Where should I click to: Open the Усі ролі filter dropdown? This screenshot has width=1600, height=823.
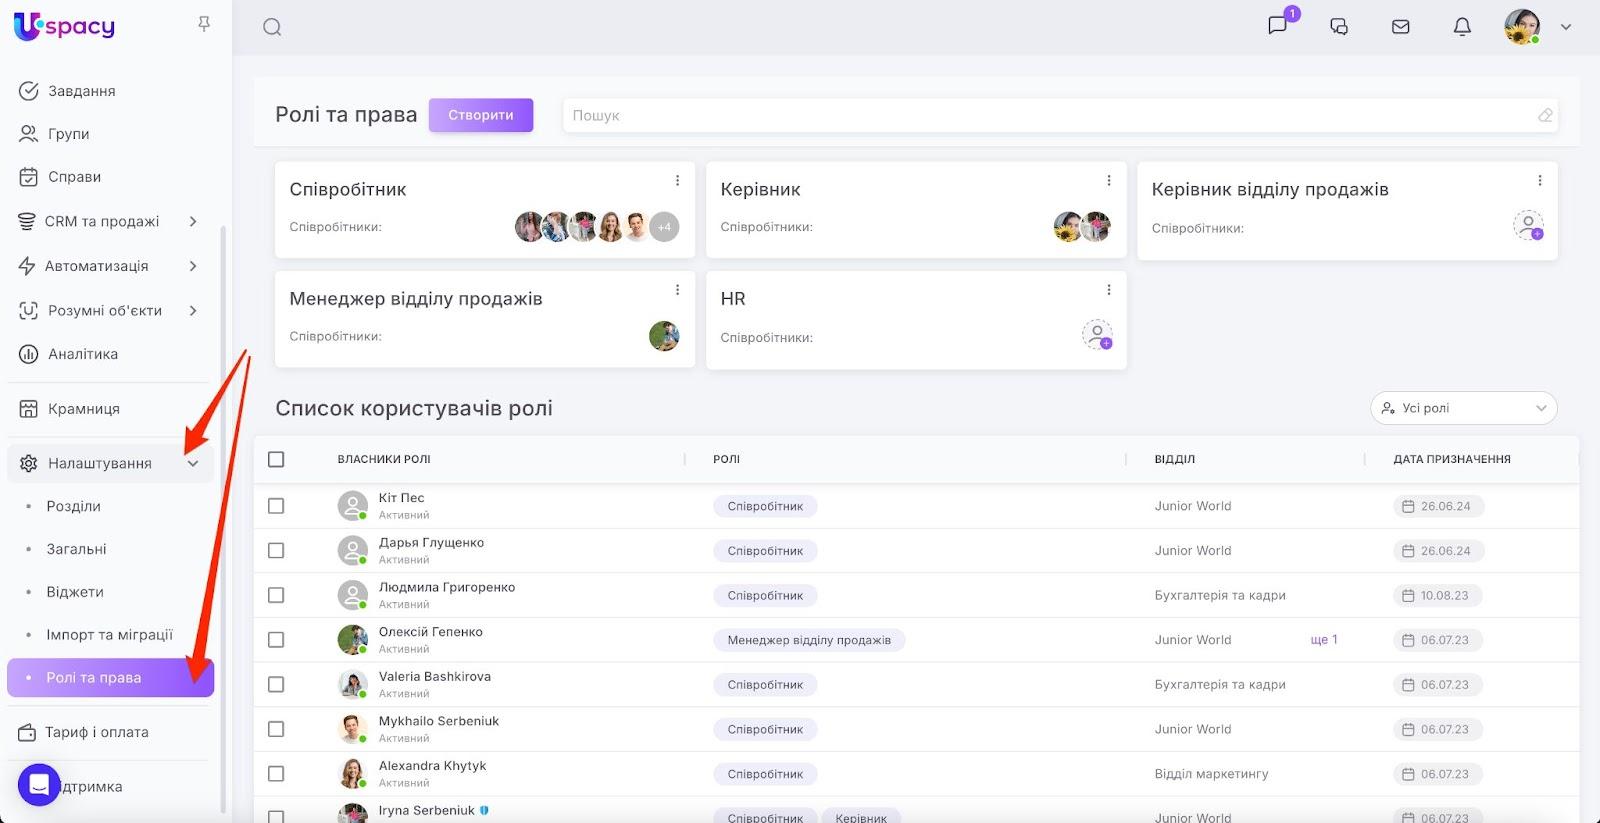(1463, 408)
